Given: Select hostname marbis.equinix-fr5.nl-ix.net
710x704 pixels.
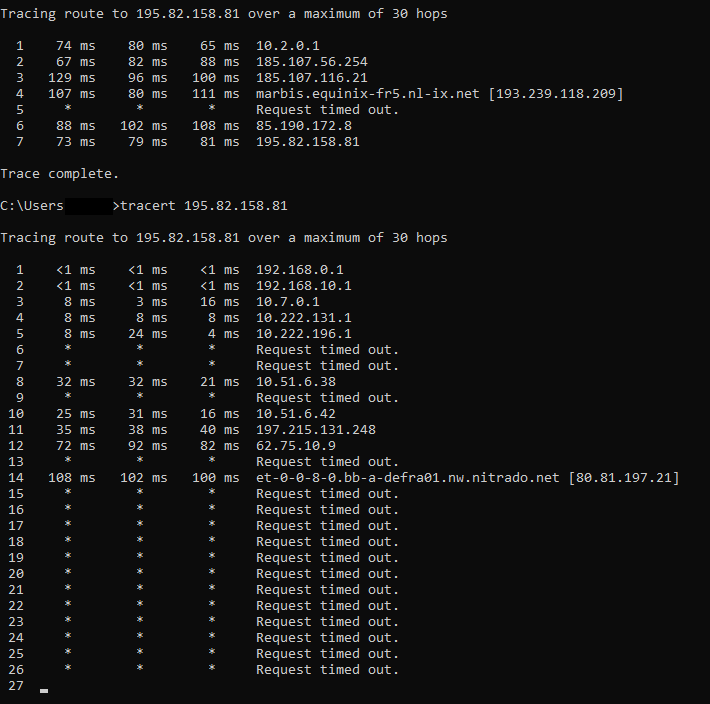Looking at the screenshot, I should coord(368,94).
